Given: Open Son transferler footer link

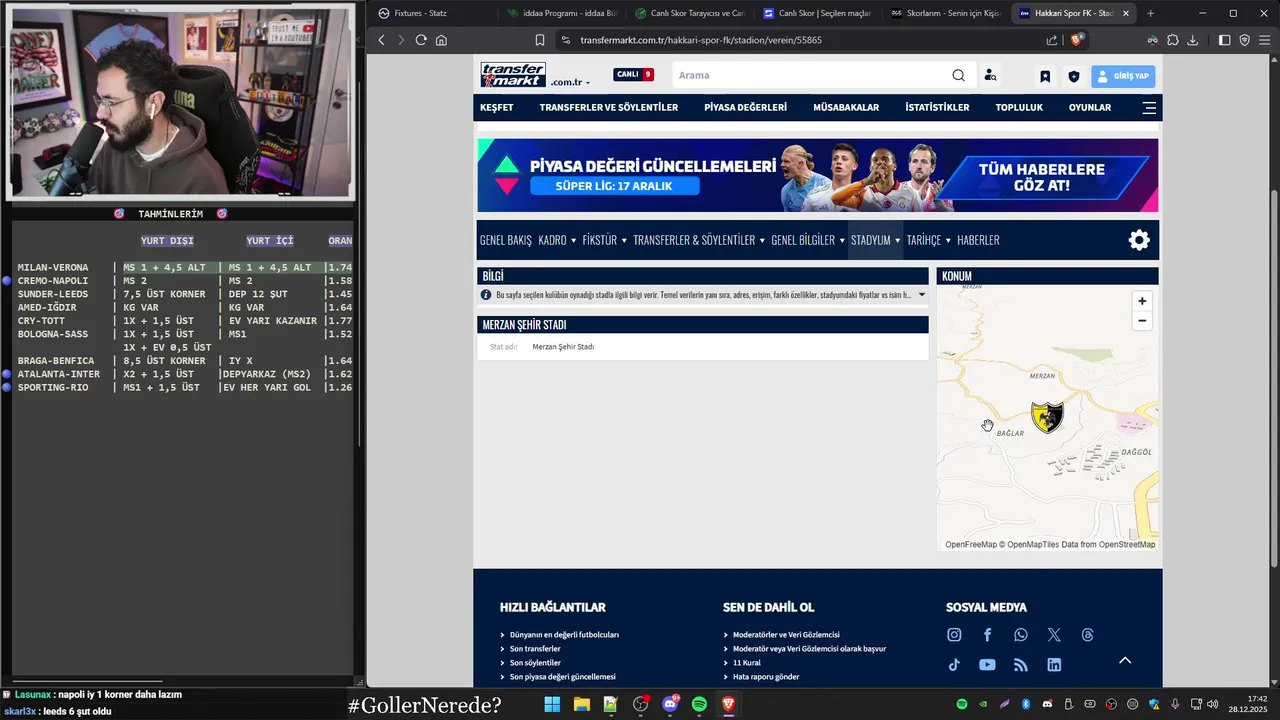Looking at the screenshot, I should coord(535,649).
